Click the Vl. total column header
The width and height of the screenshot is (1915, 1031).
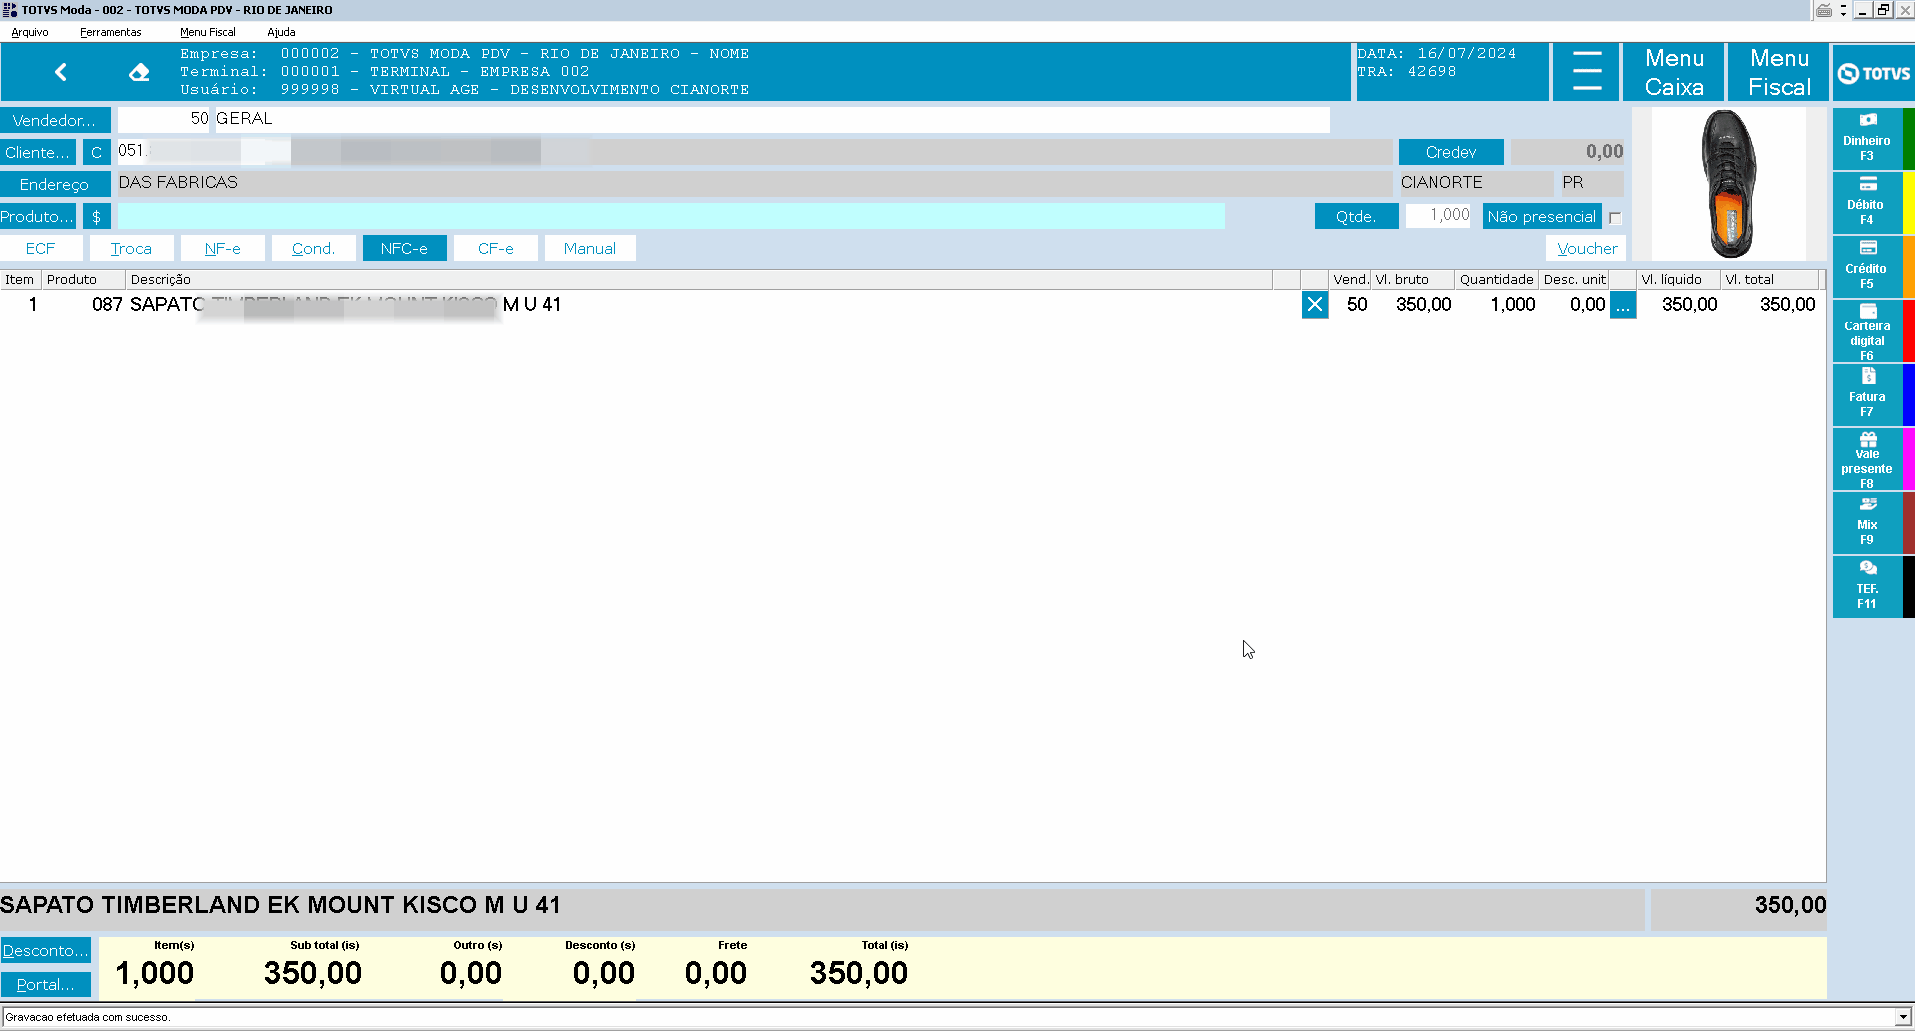(x=1770, y=280)
